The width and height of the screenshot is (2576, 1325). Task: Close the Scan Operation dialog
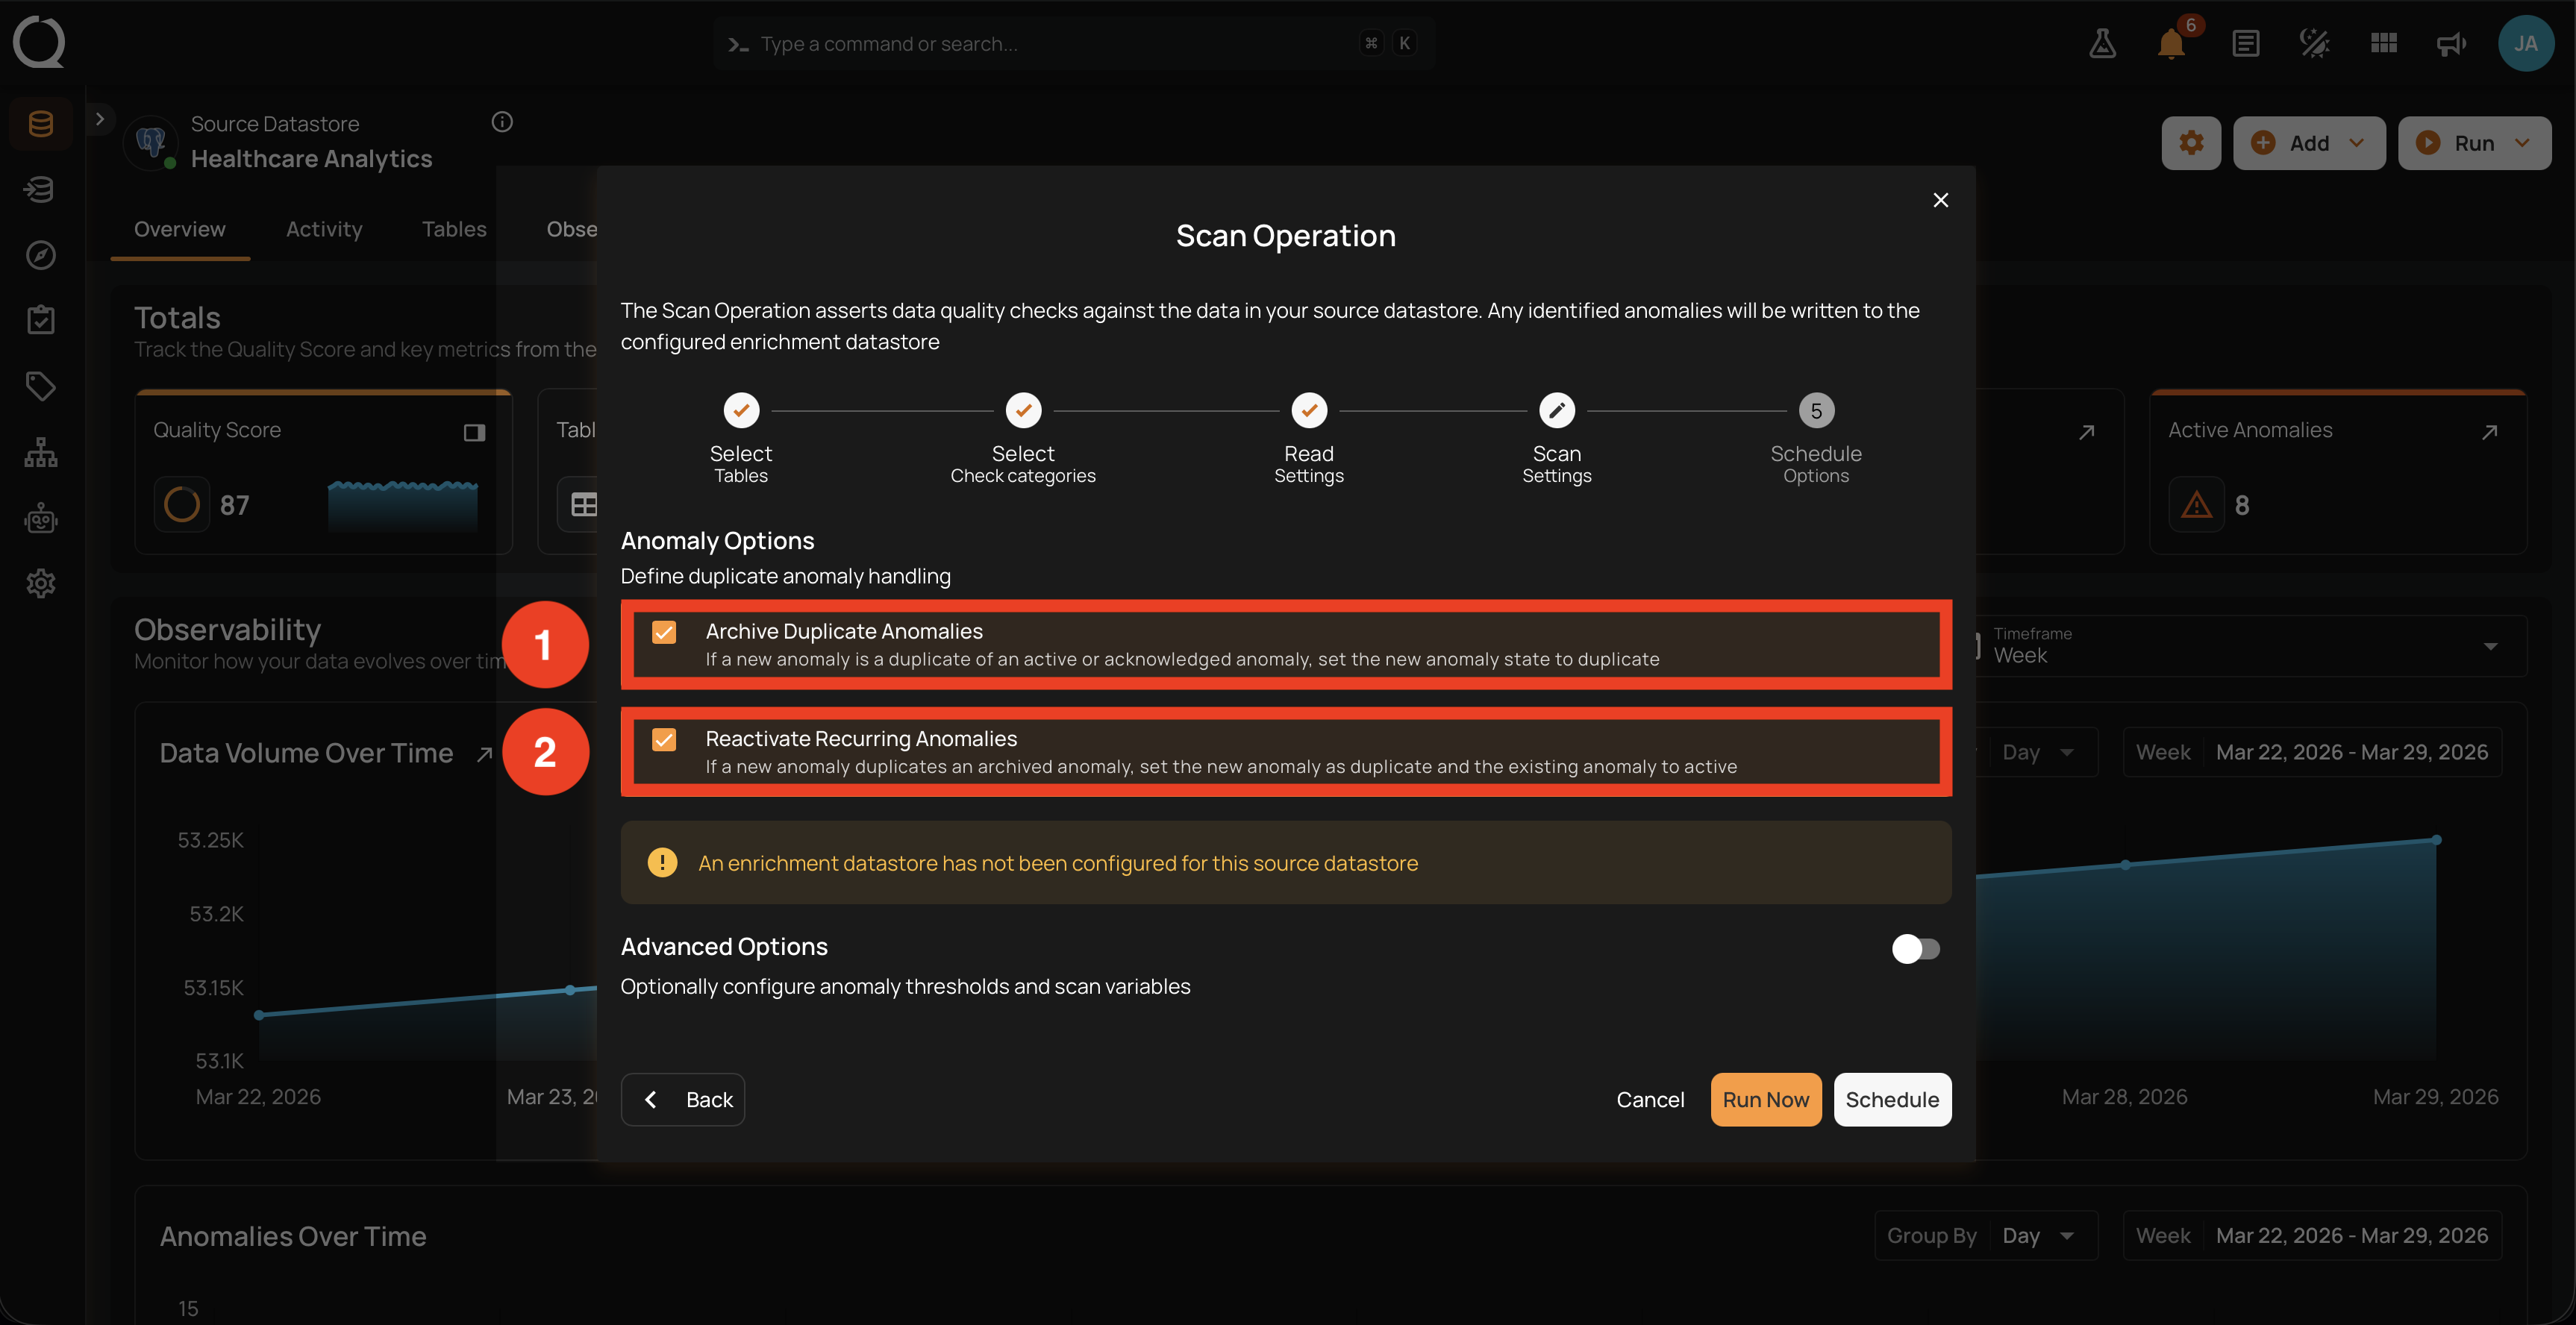1940,200
